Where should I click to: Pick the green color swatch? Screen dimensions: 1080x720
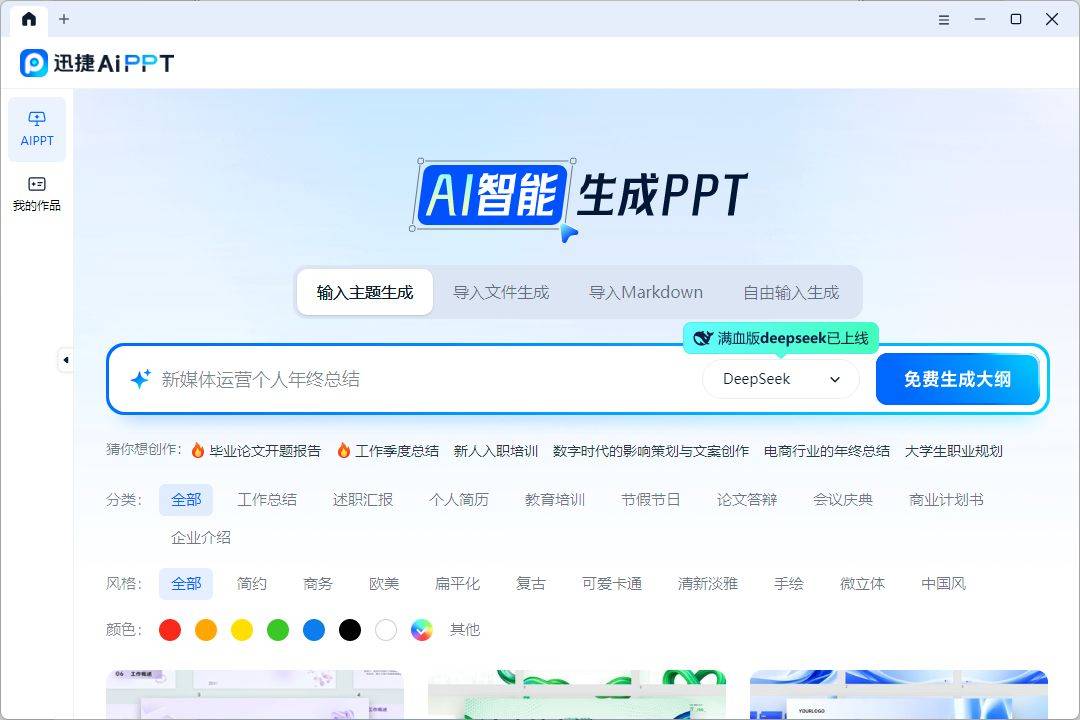pos(278,630)
